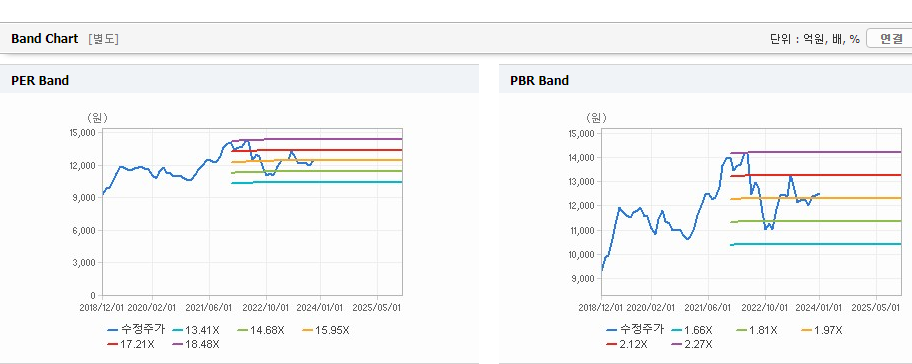912x364 pixels.
Task: Click the PER Band panel header
Action: (239, 81)
